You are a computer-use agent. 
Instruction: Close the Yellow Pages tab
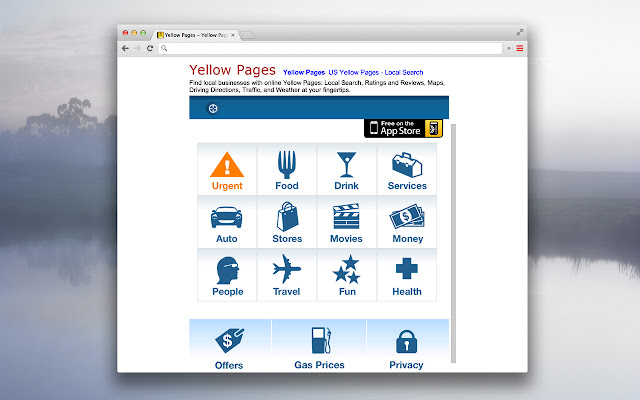(233, 35)
